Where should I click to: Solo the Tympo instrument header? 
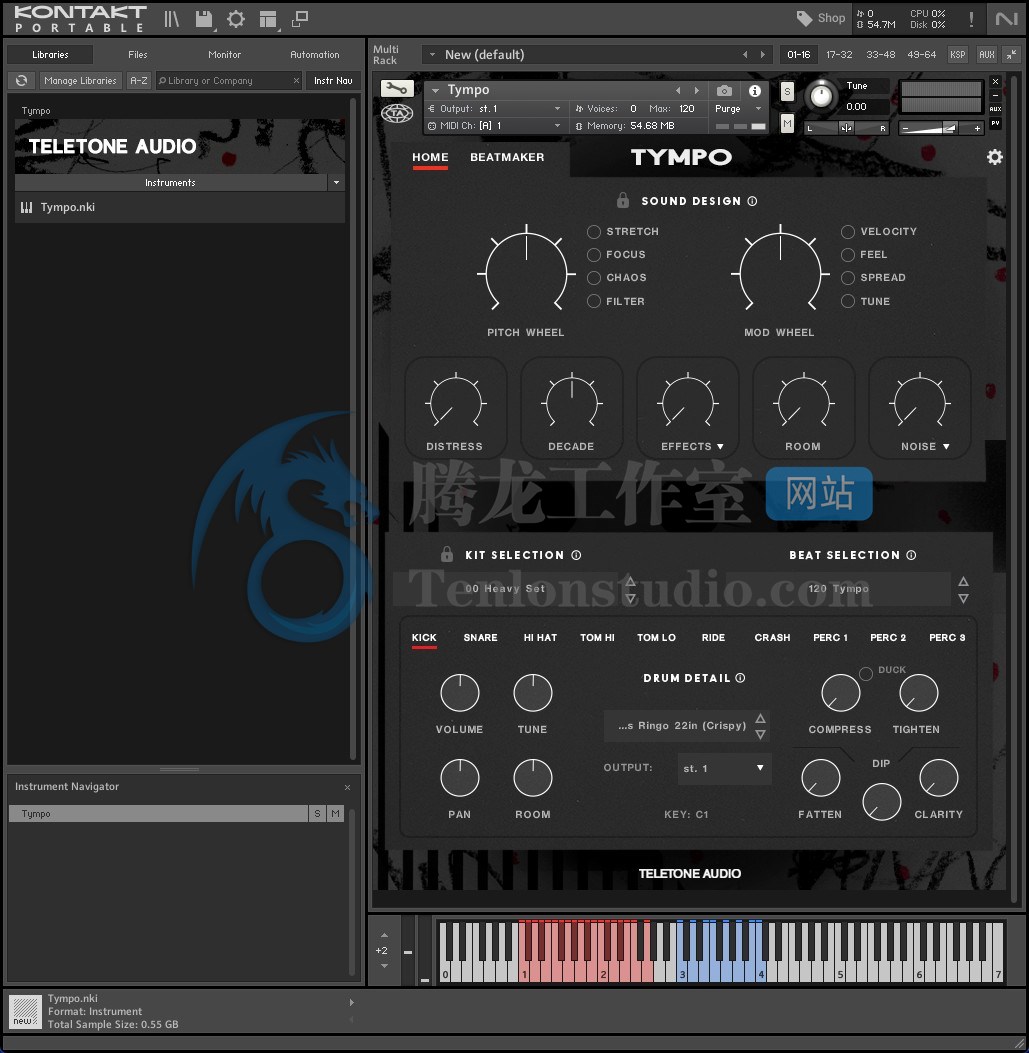787,91
